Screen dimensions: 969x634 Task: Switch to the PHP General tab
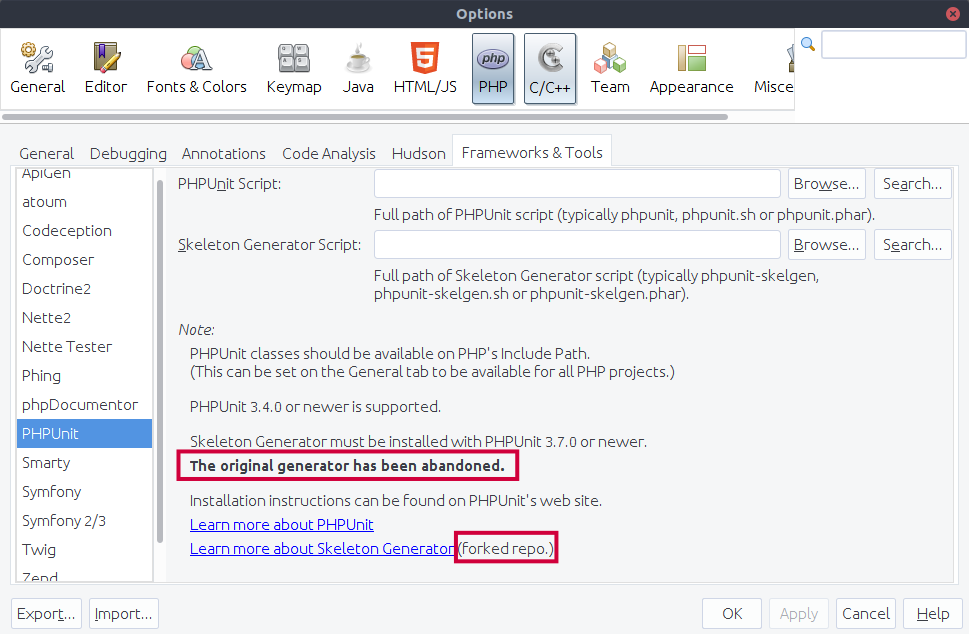[x=46, y=153]
